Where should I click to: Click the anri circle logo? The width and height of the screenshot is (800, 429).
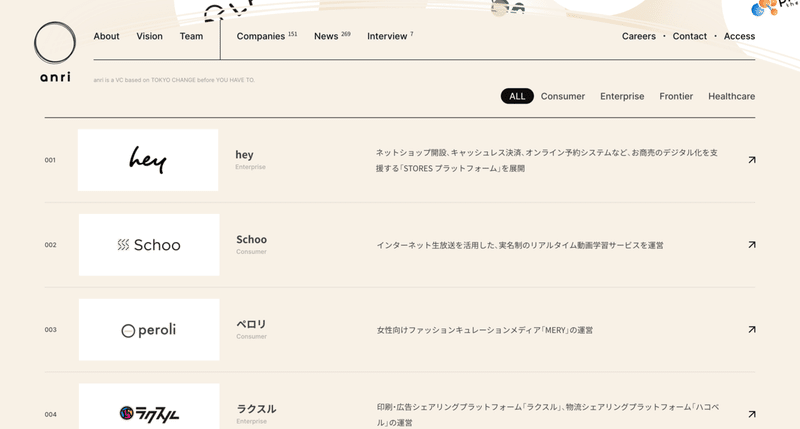55,43
